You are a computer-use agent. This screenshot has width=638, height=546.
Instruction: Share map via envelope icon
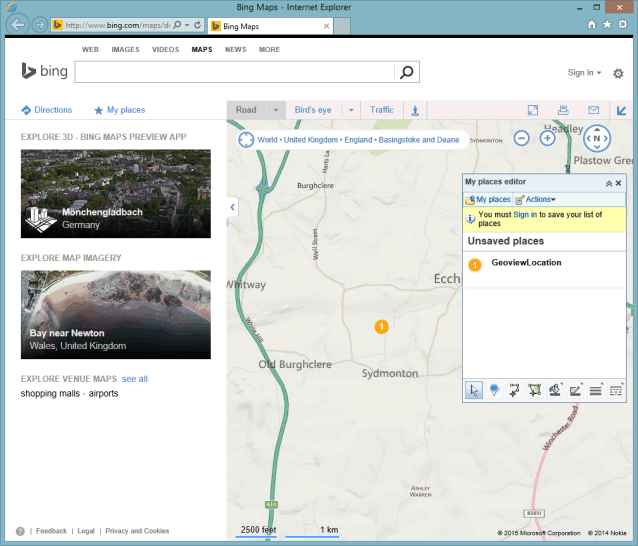(x=594, y=110)
